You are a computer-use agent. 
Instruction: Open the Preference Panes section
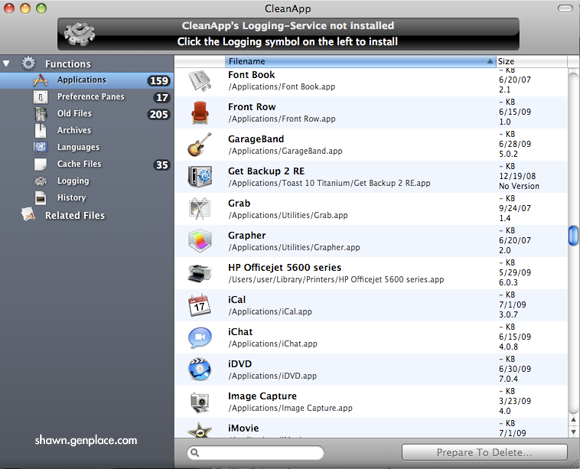point(87,97)
